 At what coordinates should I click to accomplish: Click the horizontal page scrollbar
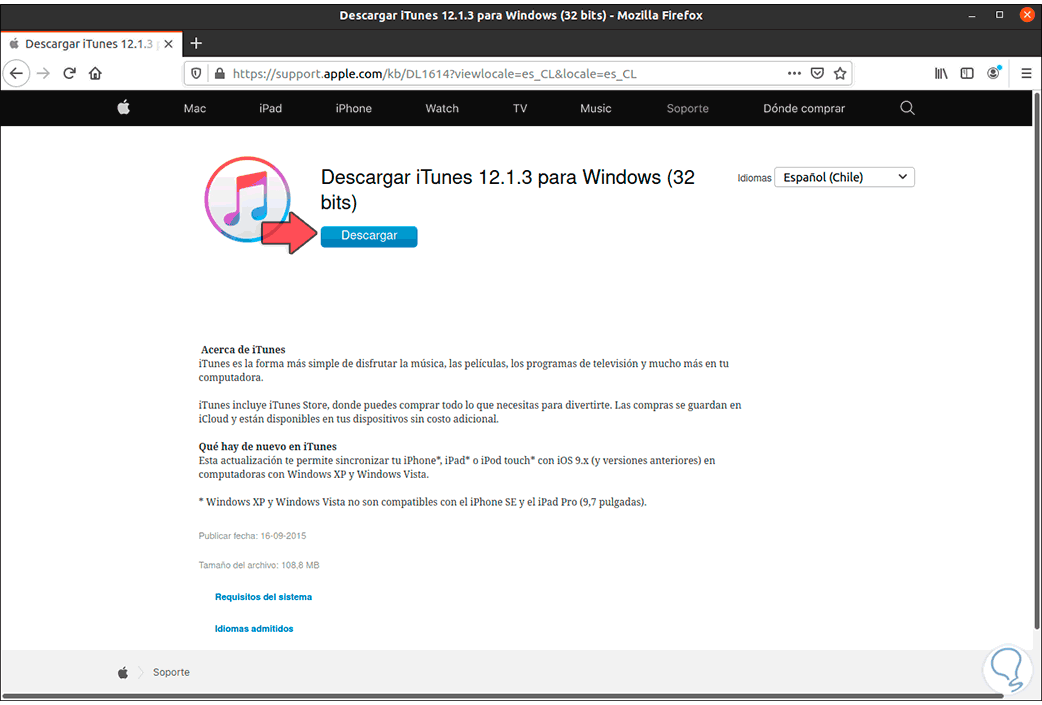point(502,696)
